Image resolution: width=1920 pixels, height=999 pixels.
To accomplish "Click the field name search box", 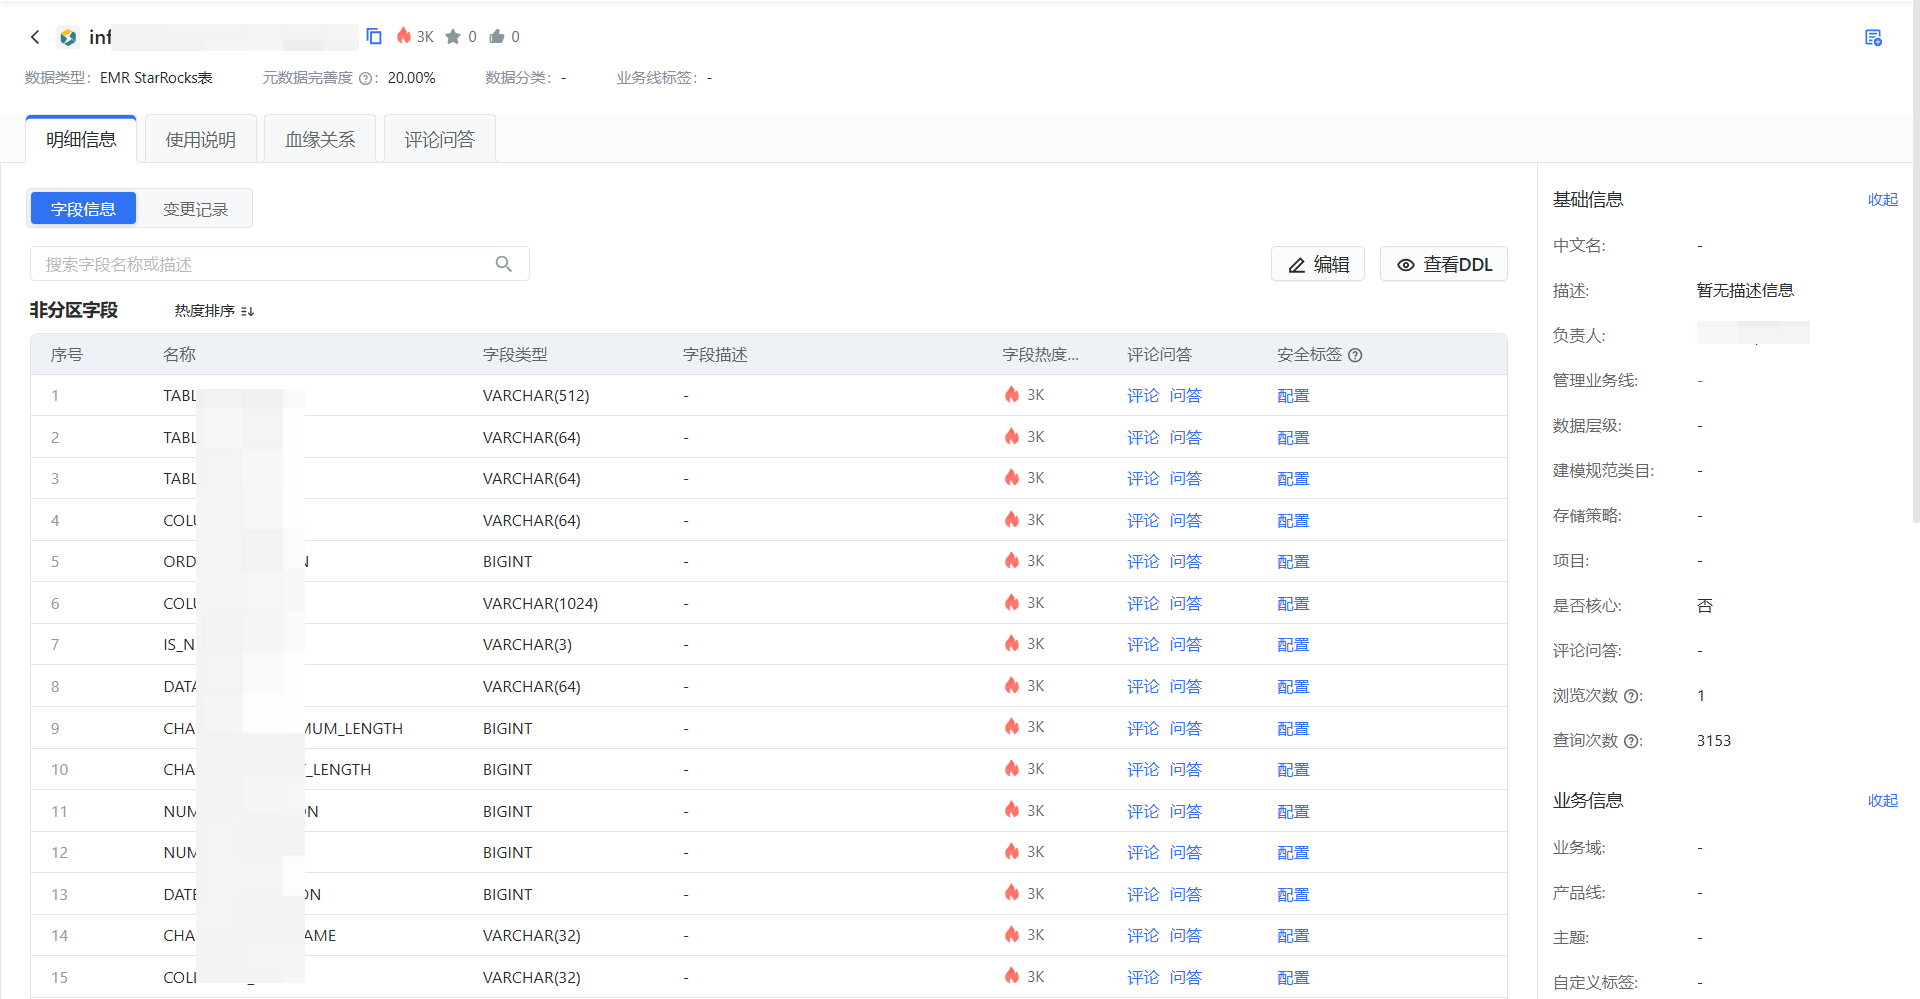I will [x=280, y=264].
